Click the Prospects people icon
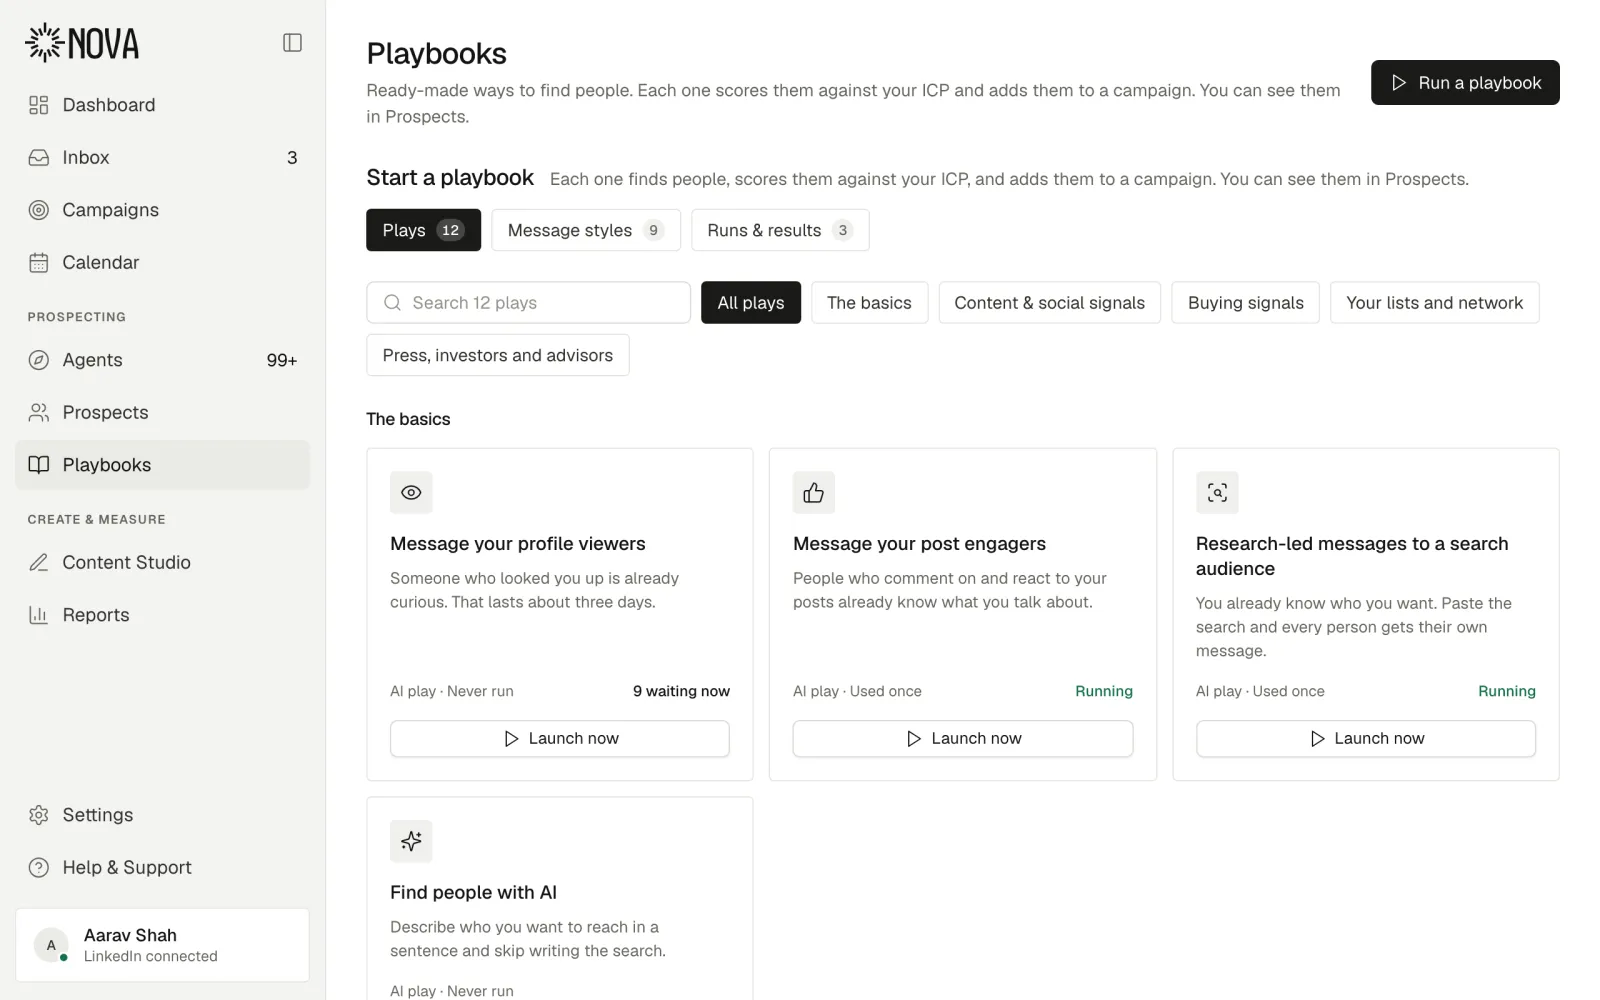This screenshot has height=1000, width=1600. 39,412
